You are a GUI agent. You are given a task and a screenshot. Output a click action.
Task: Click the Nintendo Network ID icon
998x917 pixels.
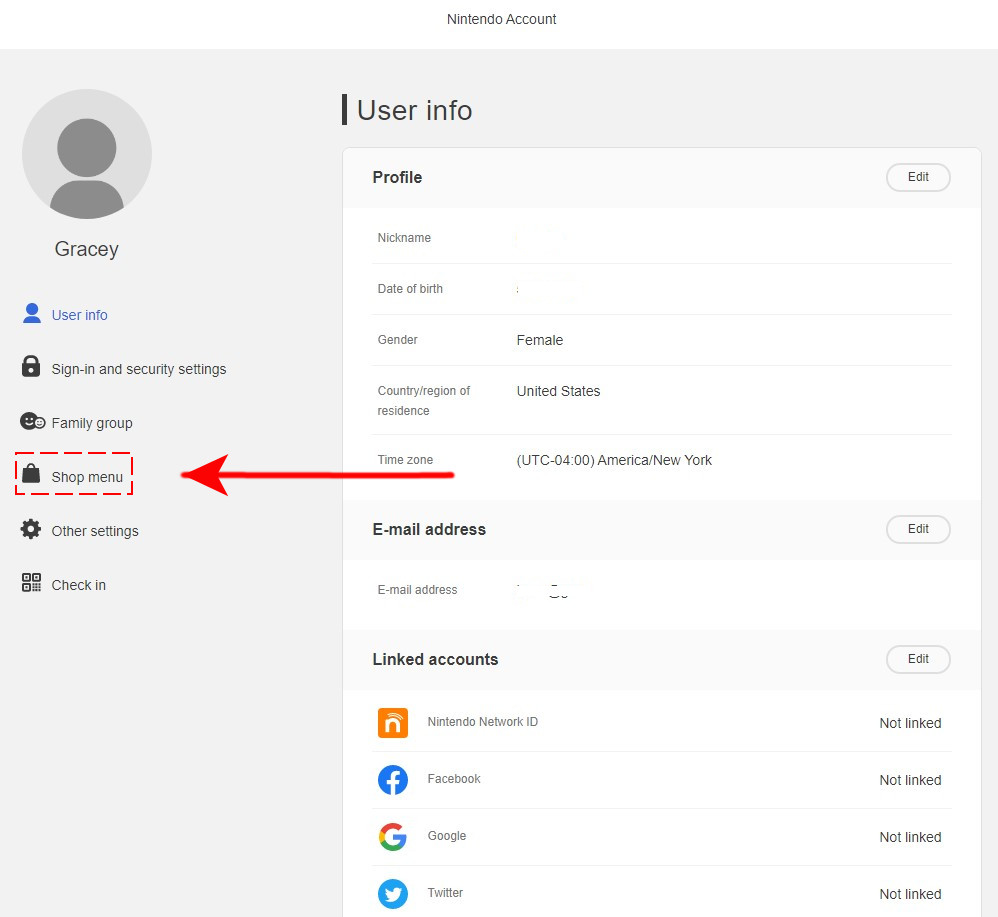coord(393,723)
